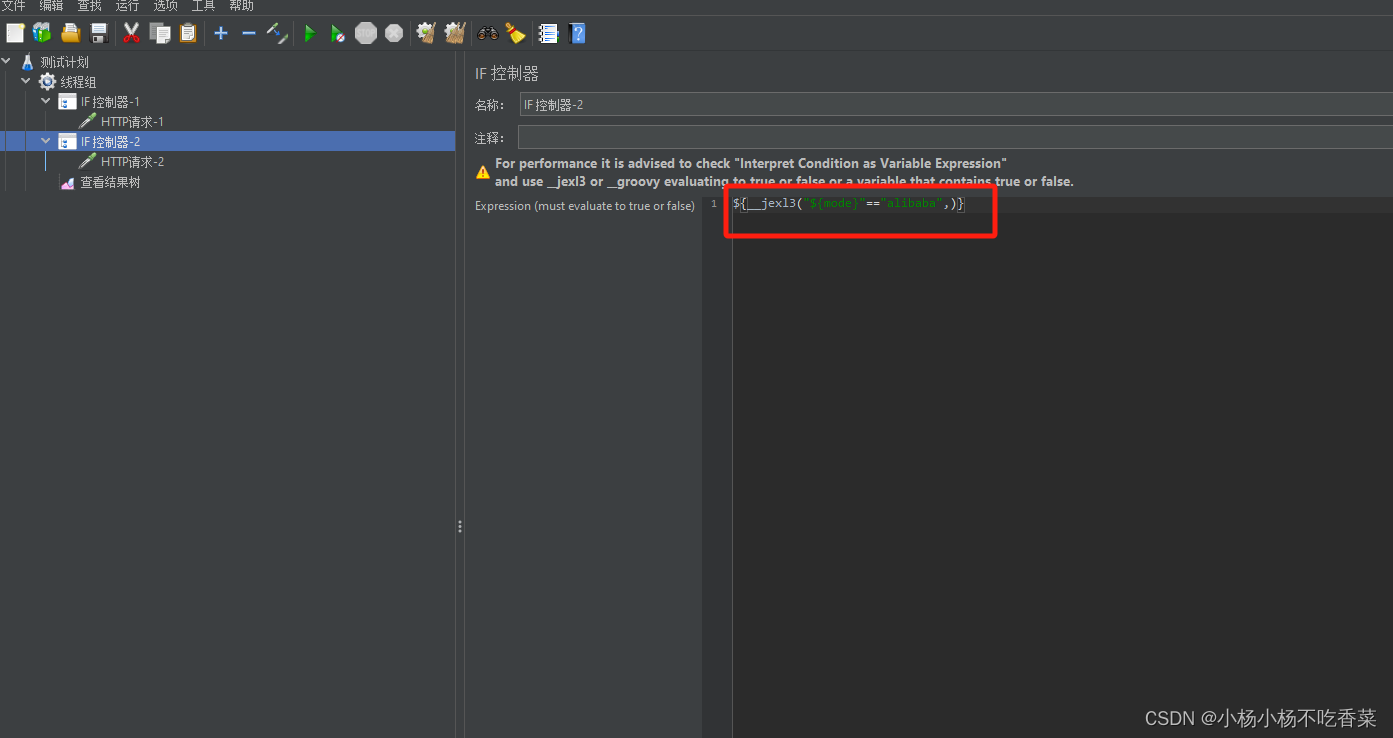
Task: Open the 编辑 menu
Action: coord(51,6)
